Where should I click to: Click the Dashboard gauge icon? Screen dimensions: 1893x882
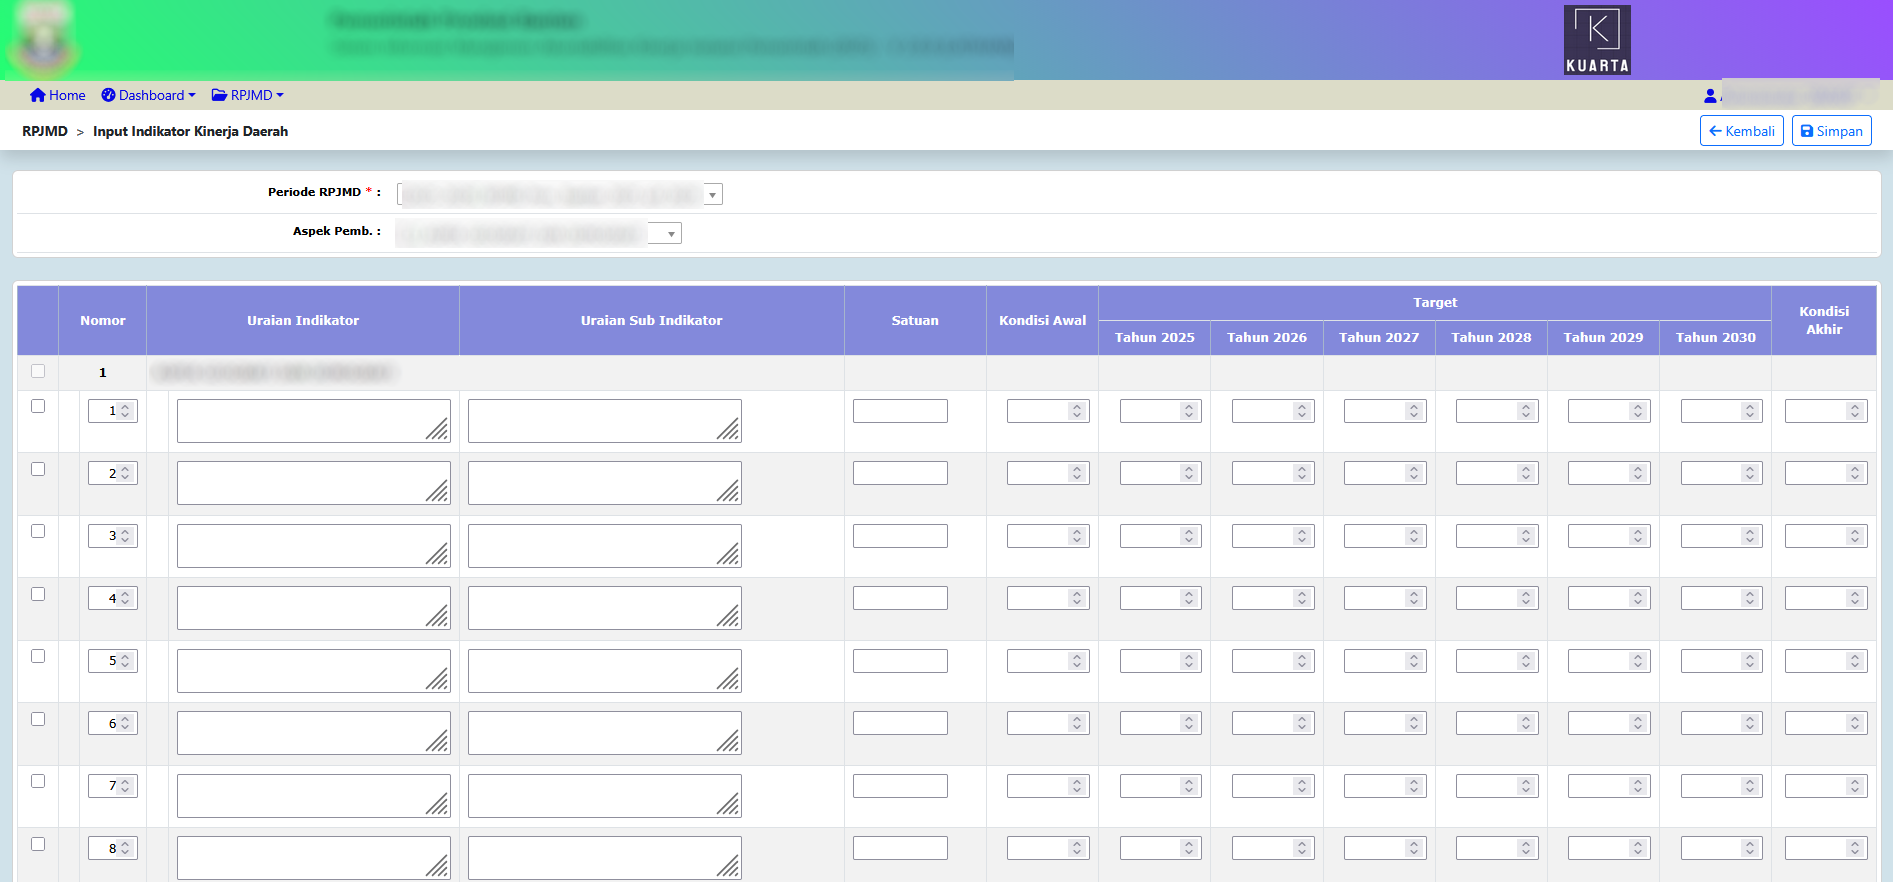108,95
